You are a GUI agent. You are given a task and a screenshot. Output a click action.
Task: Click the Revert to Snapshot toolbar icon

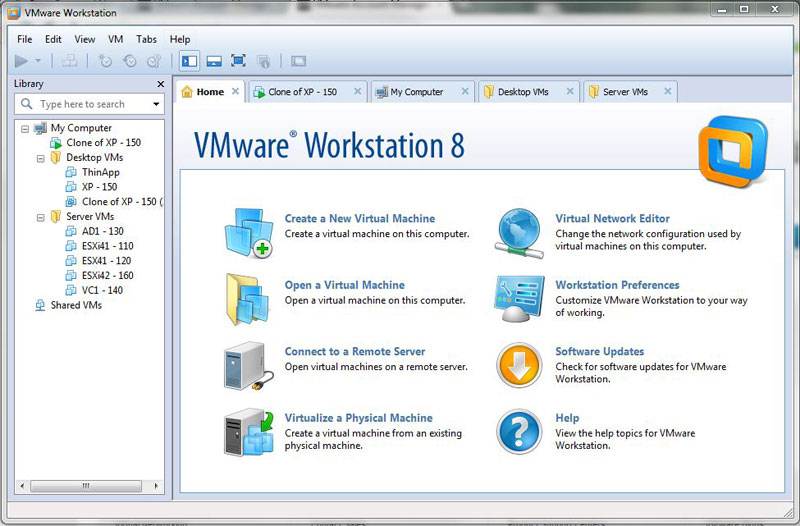pos(130,61)
